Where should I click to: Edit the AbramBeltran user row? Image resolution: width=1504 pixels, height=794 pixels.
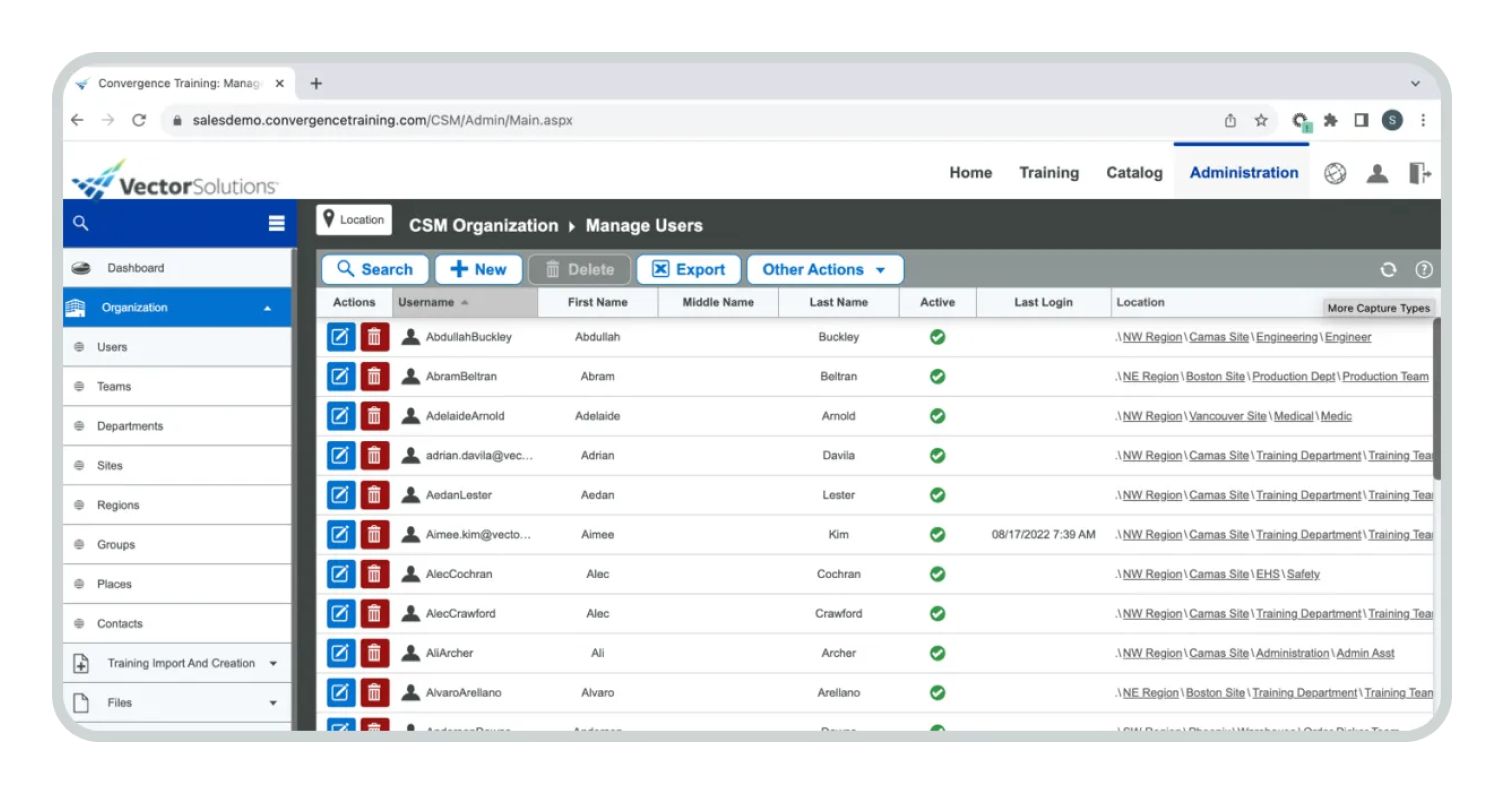pos(341,377)
